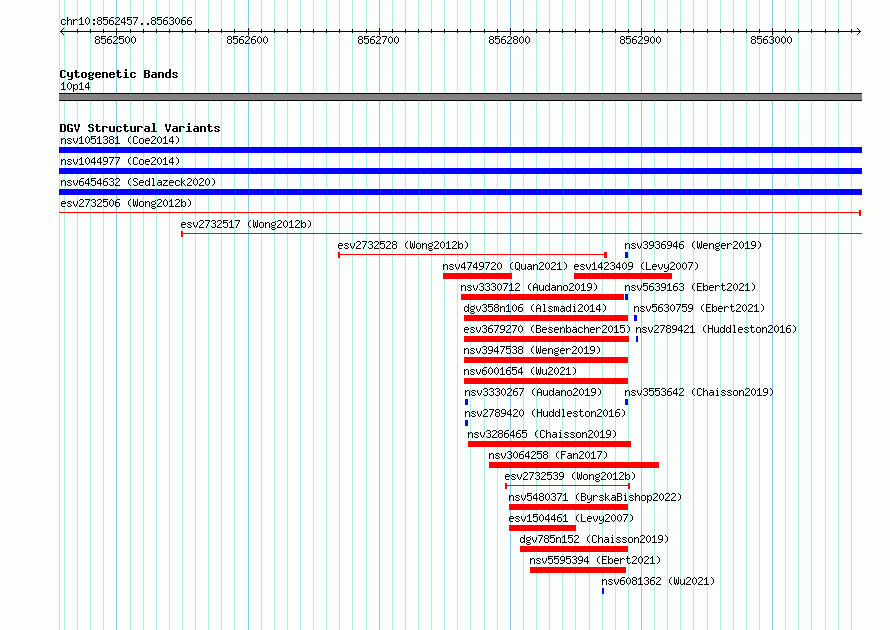The image size is (890, 630).
Task: Open esv2732517 (Wong2012b) variant
Action: [x=246, y=224]
